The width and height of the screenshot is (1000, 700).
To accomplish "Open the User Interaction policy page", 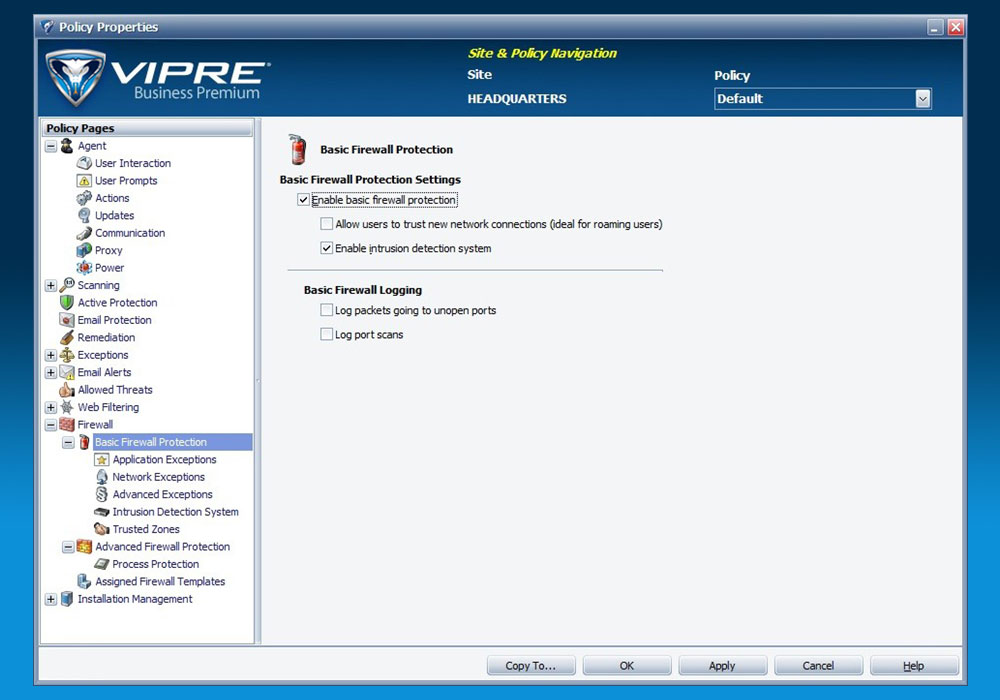I will pyautogui.click(x=133, y=163).
